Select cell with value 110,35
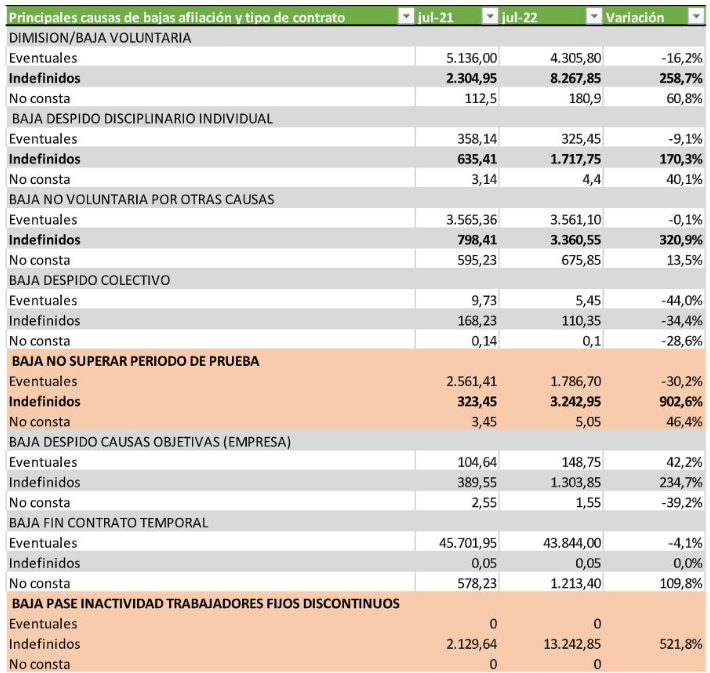710x673 pixels. [x=551, y=320]
